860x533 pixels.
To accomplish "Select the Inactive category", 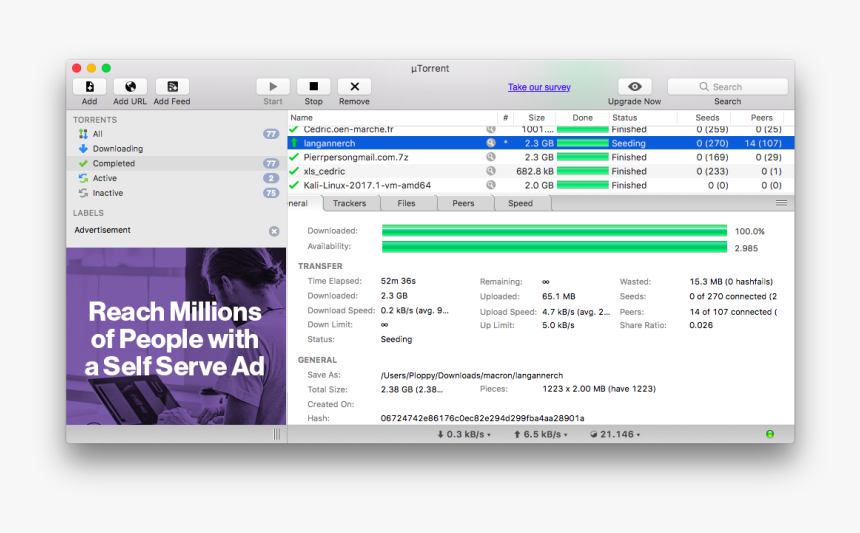I will pyautogui.click(x=176, y=193).
